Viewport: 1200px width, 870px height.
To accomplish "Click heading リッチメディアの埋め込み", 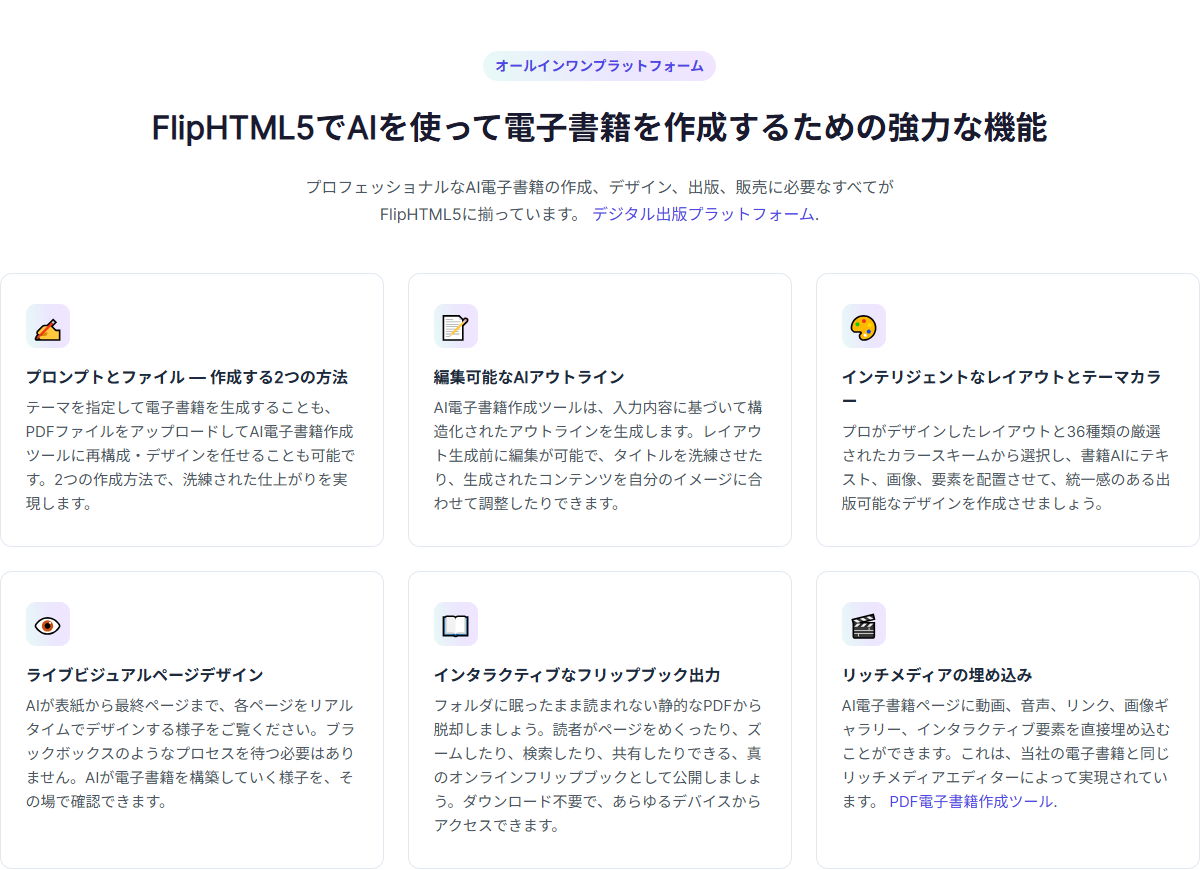I will point(937,675).
